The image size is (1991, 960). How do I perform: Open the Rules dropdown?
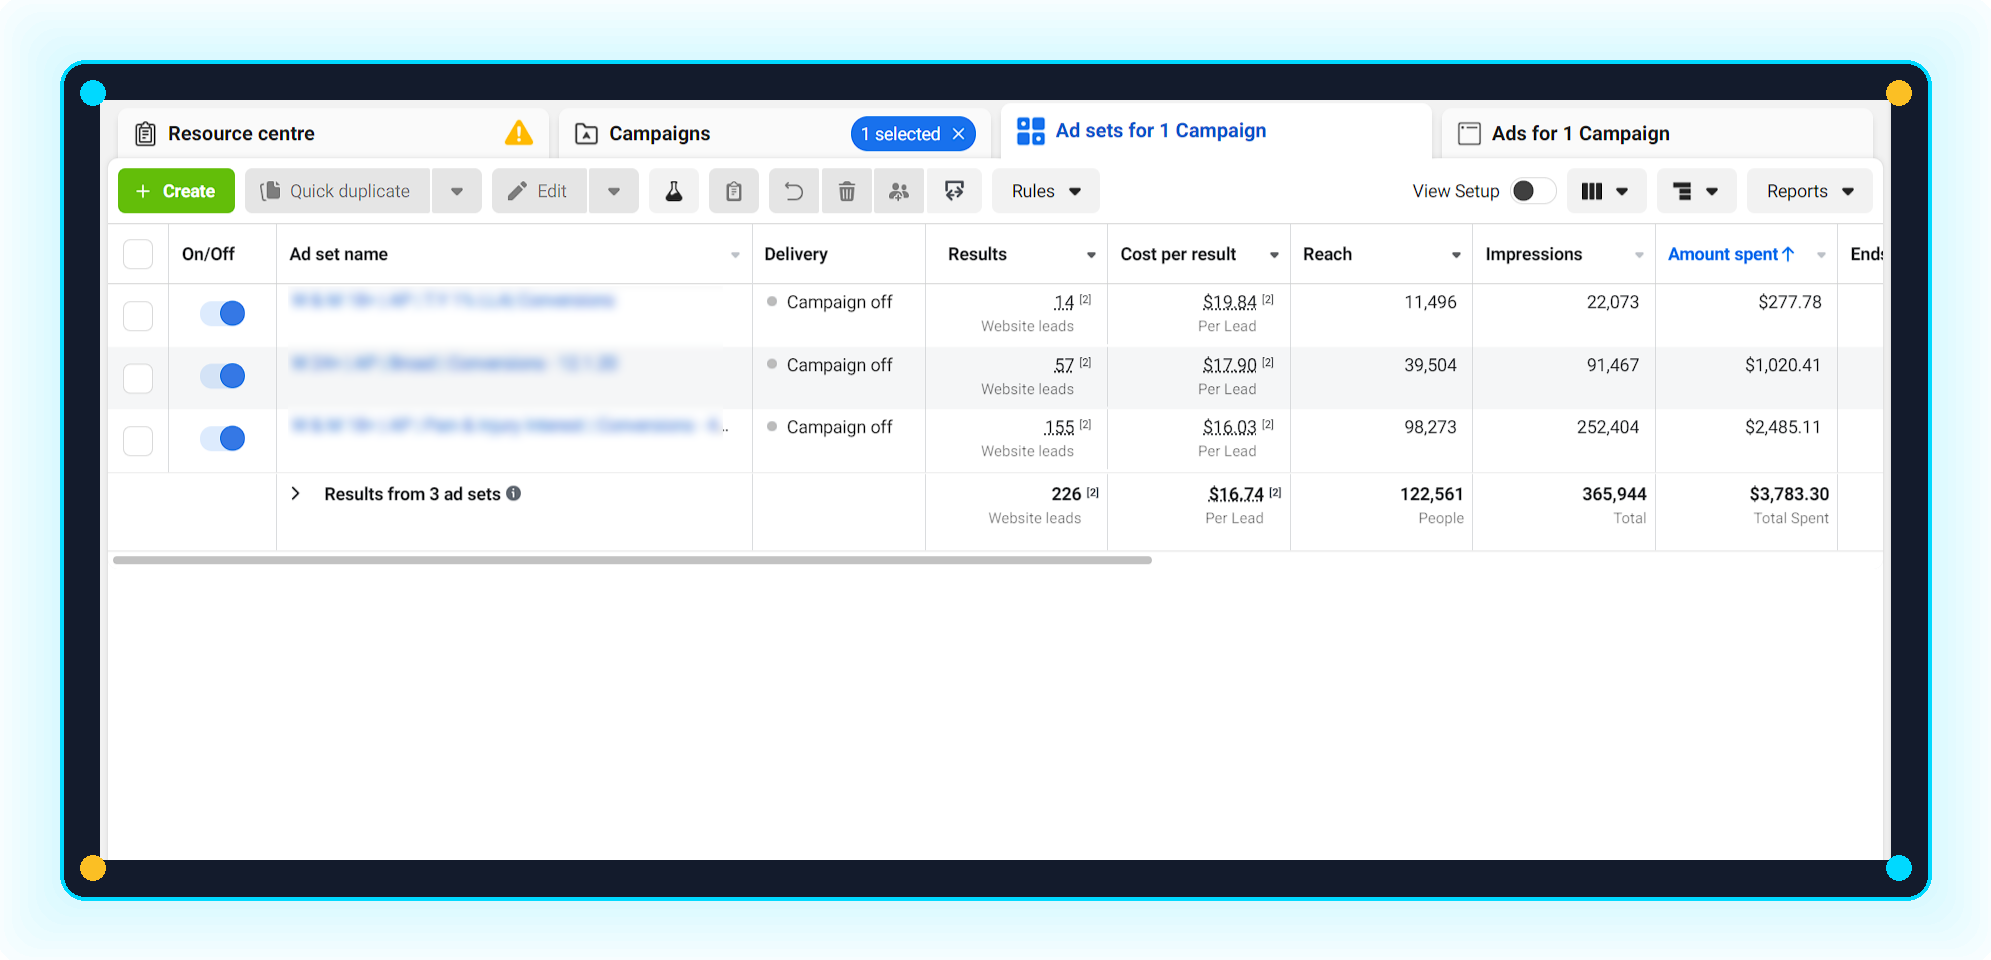(x=1045, y=191)
